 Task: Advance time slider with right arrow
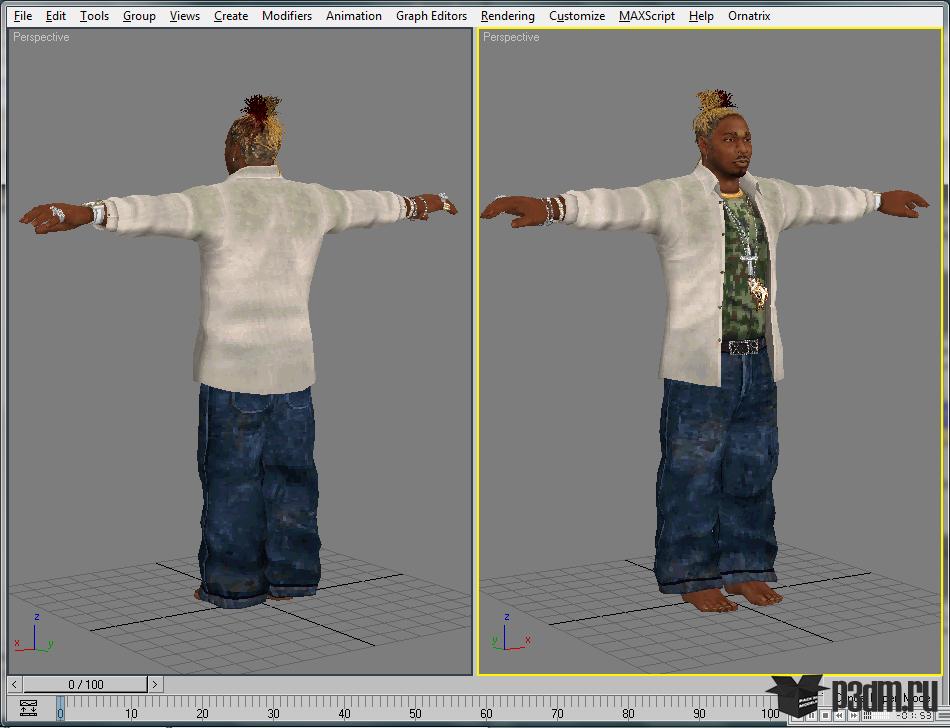pyautogui.click(x=155, y=684)
